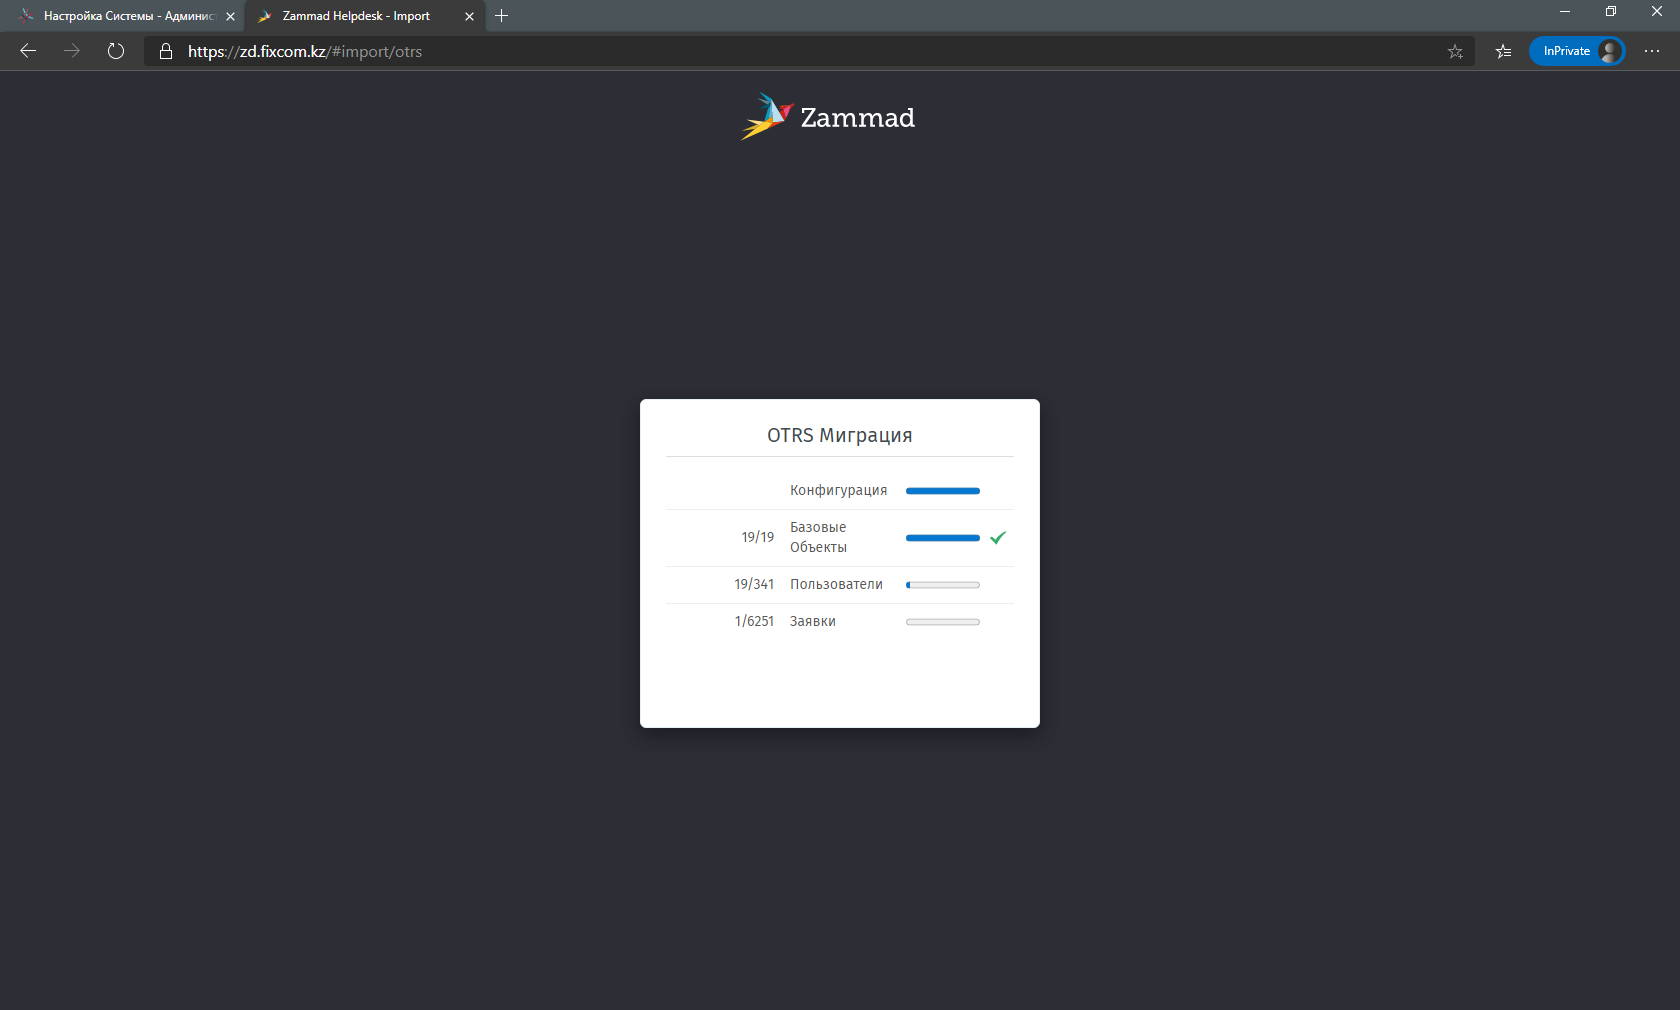
Task: Add page to favorites star icon
Action: [x=1455, y=51]
